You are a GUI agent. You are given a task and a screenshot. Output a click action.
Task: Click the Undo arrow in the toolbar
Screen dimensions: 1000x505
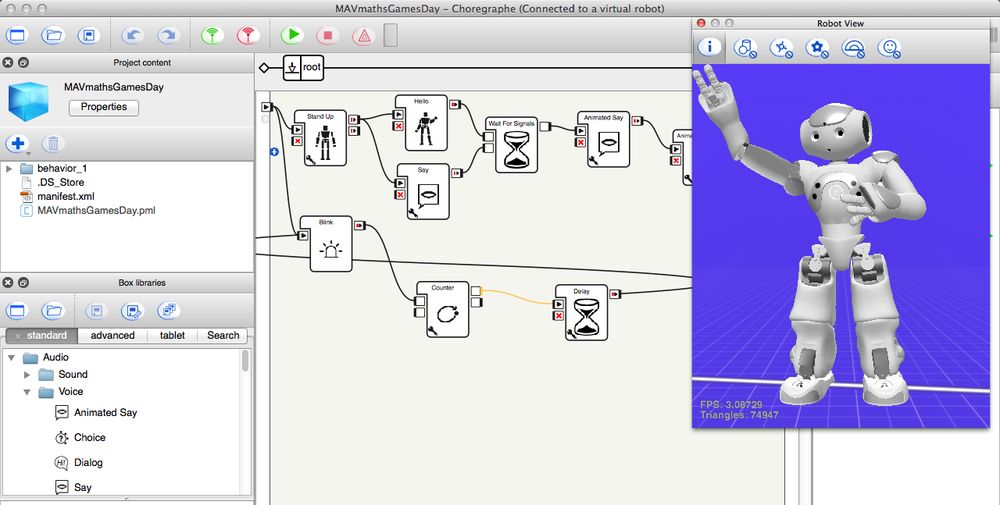[133, 35]
